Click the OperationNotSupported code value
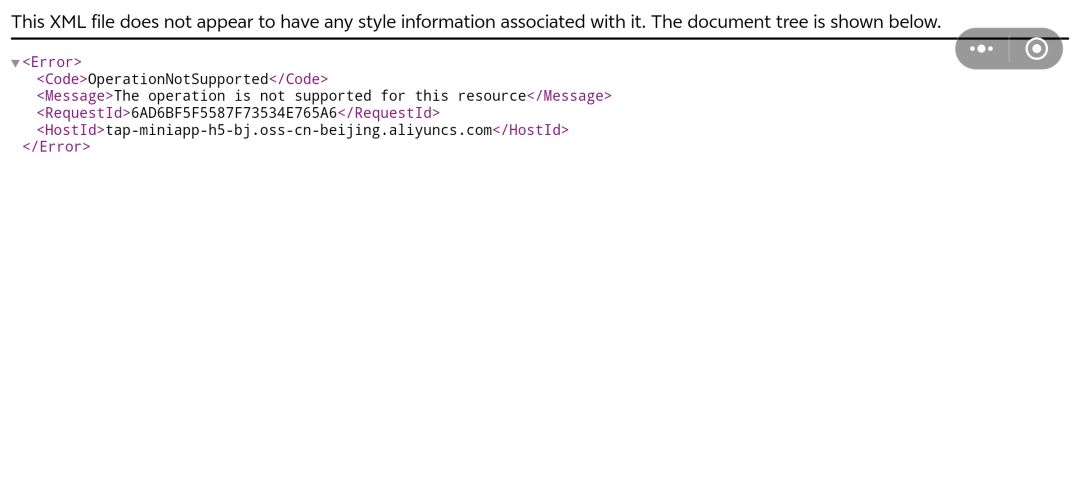Image resolution: width=1080 pixels, height=486 pixels. (x=178, y=79)
